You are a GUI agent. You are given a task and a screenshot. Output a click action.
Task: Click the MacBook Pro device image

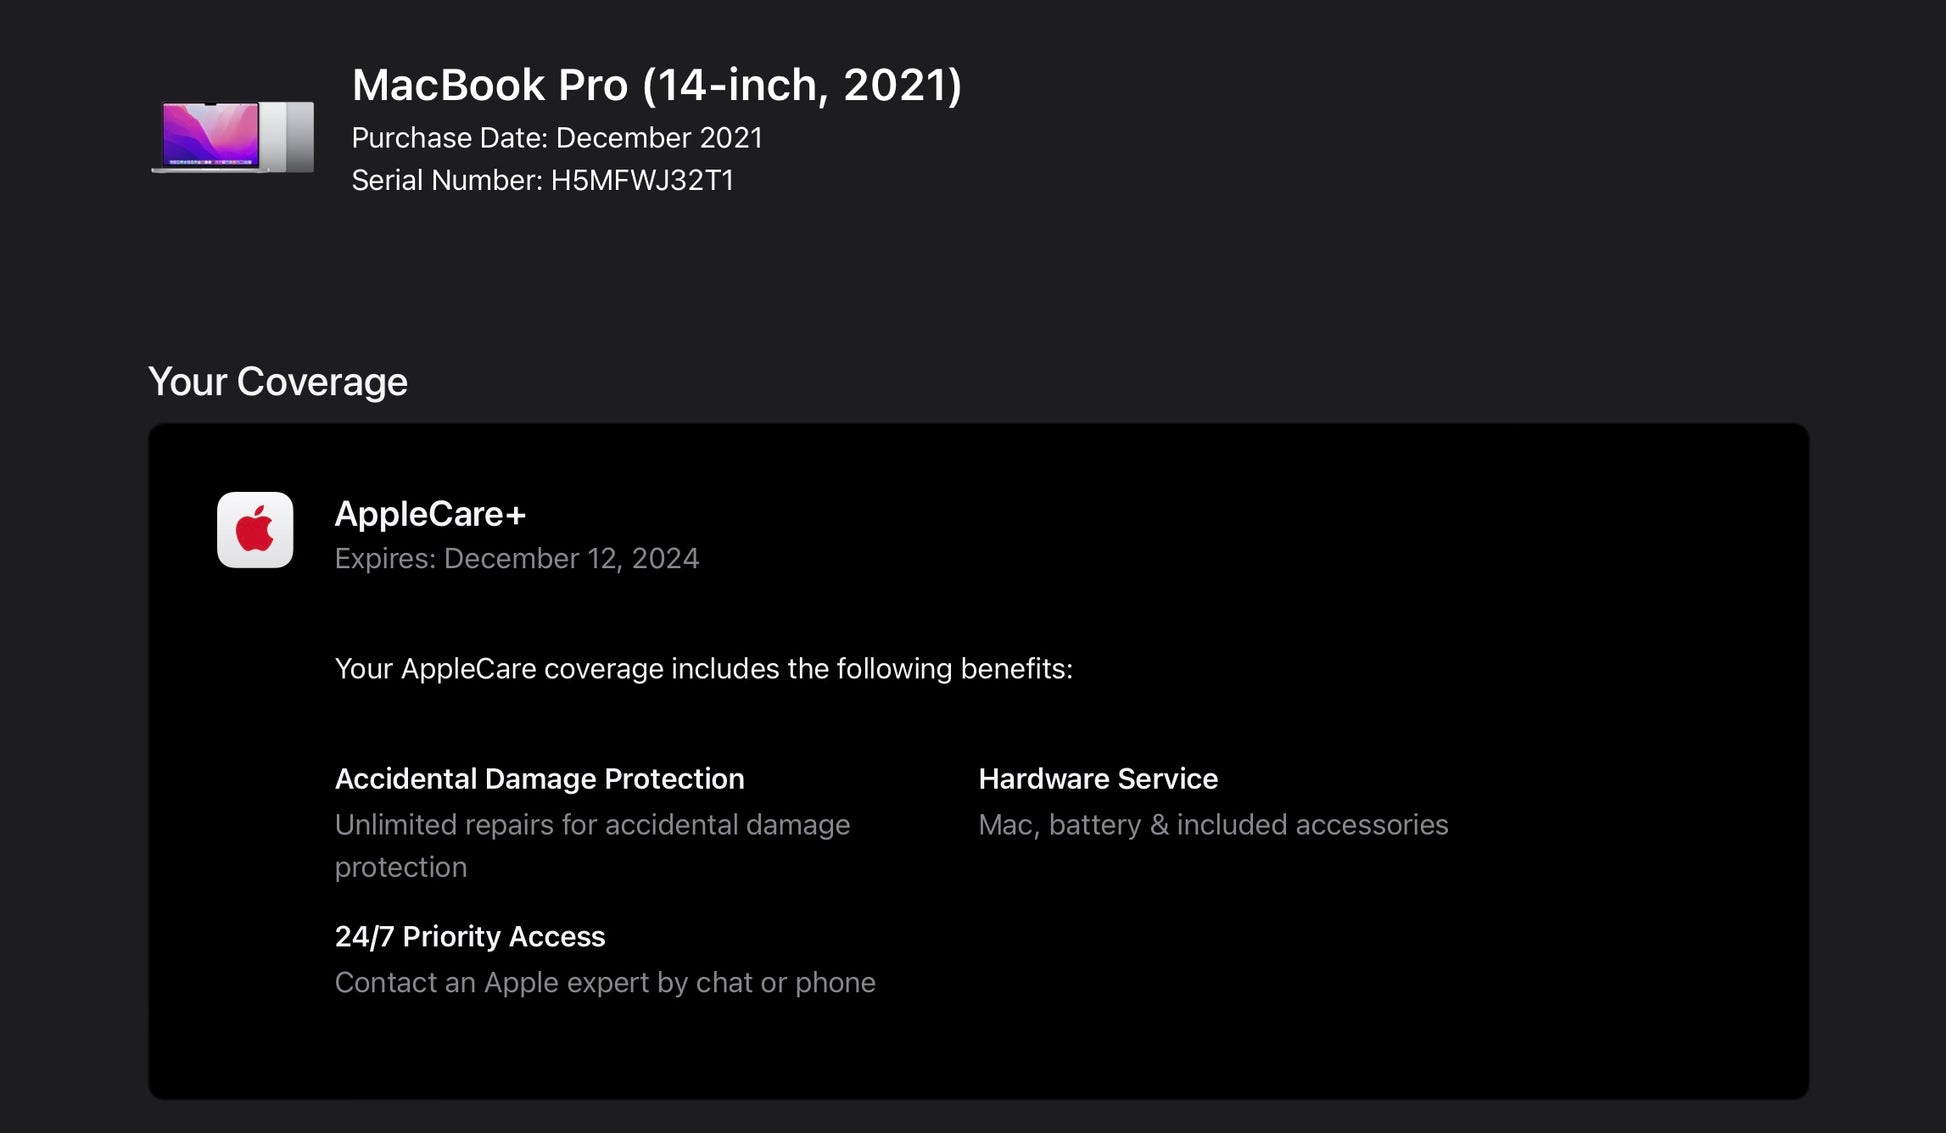[232, 137]
